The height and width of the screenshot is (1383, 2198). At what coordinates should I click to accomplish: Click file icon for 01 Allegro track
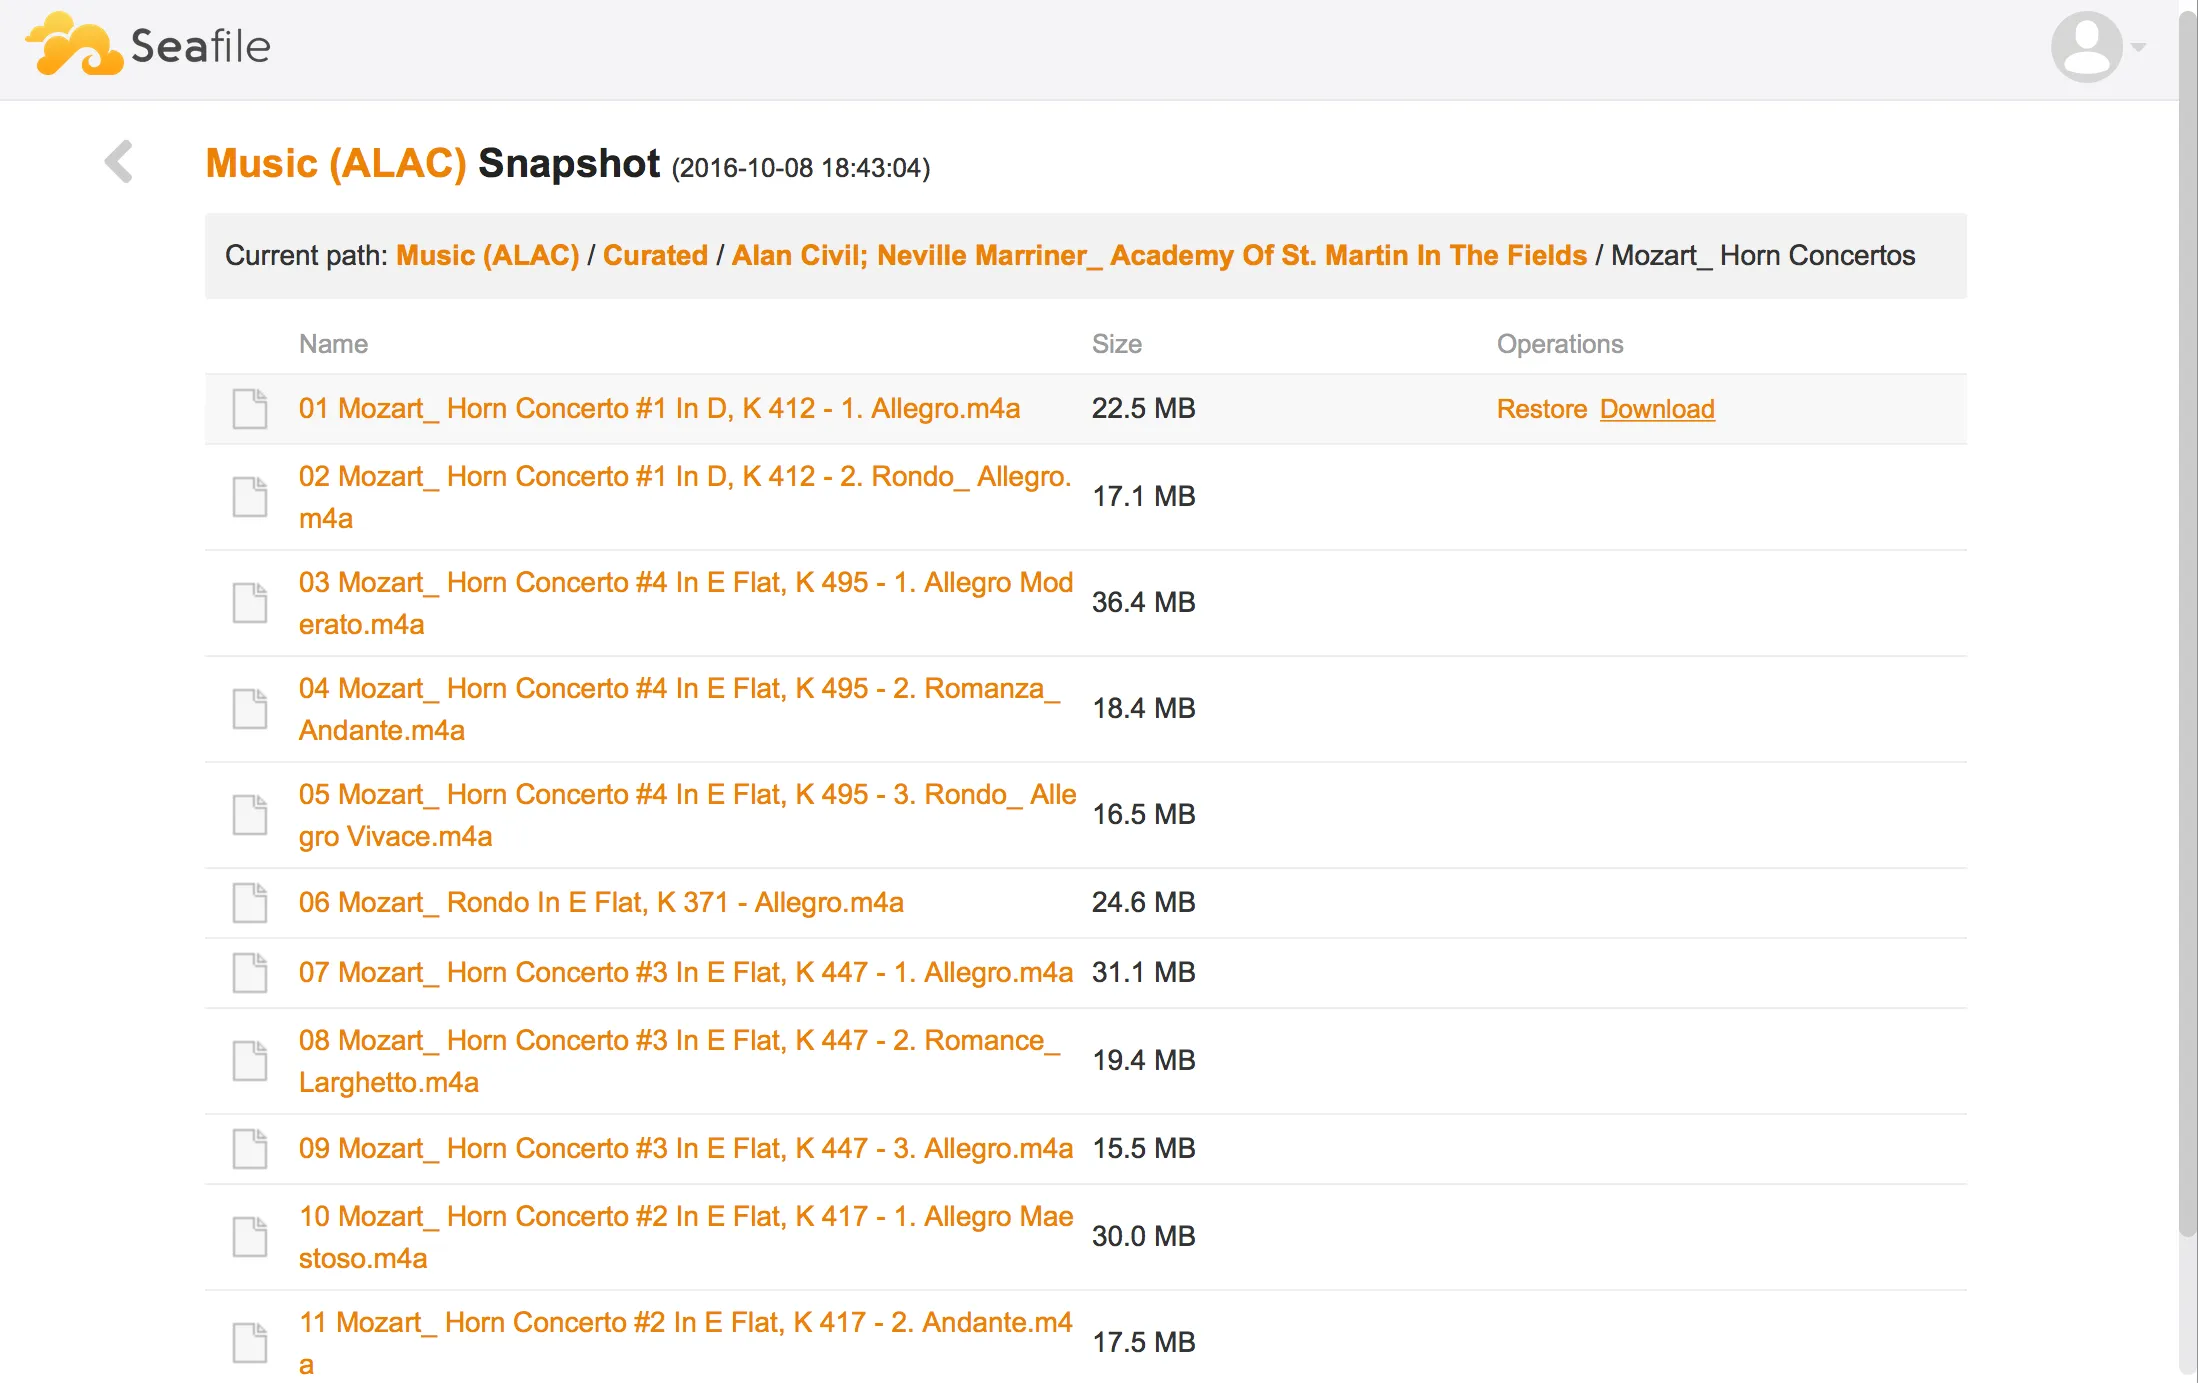[x=249, y=408]
